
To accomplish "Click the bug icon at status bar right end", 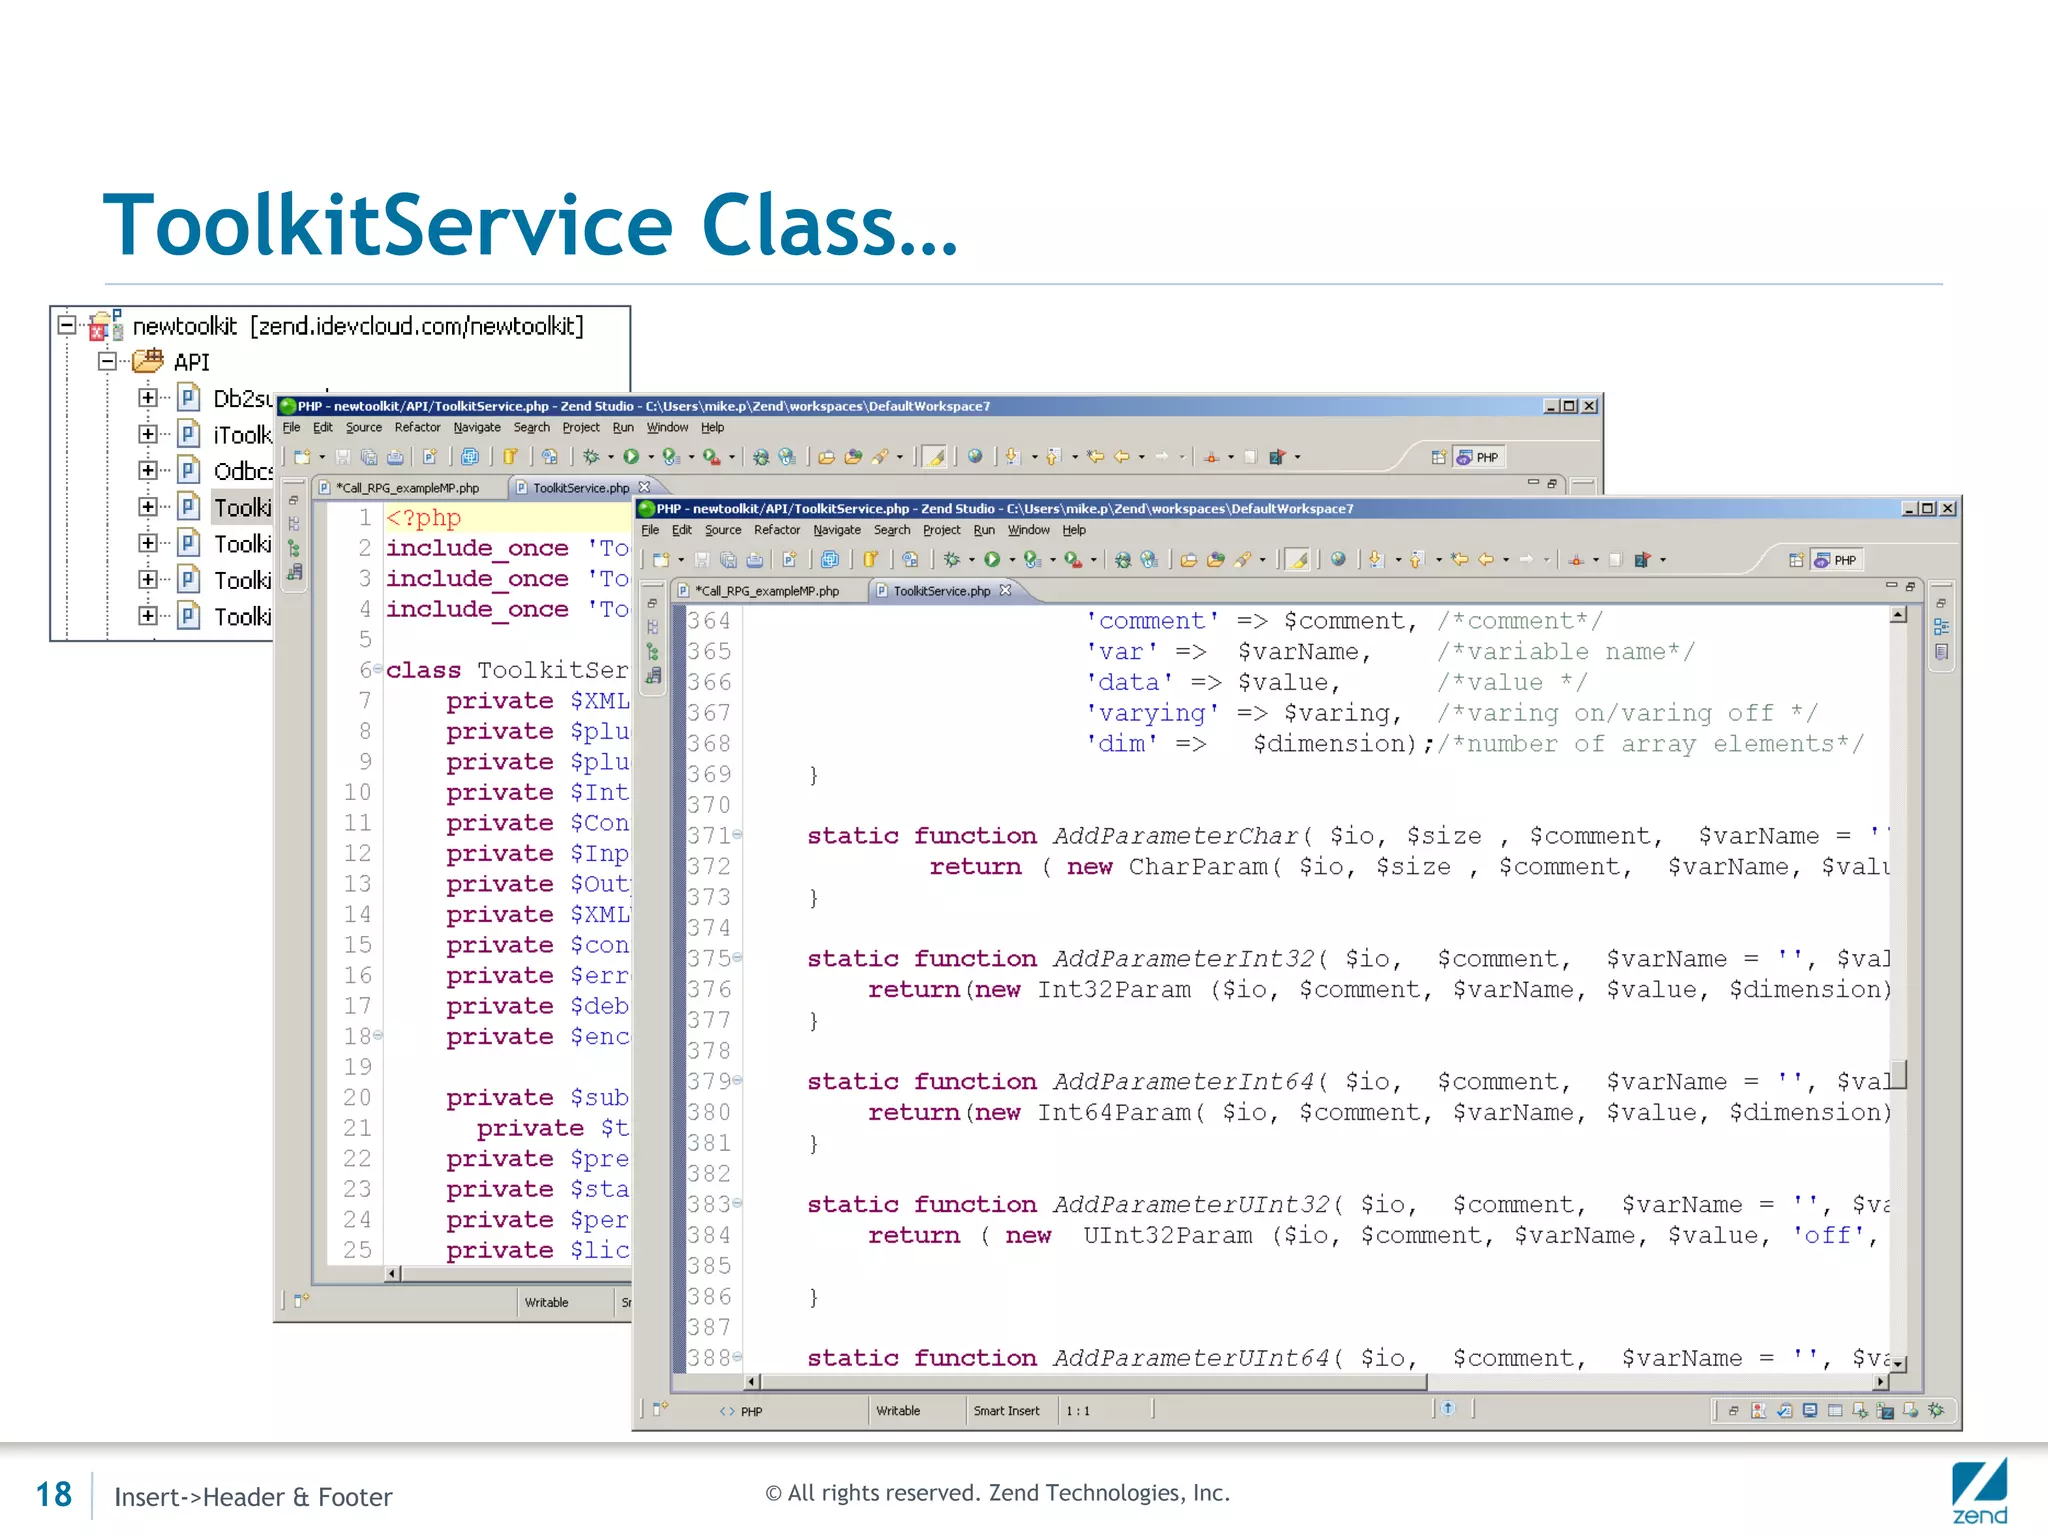I will tap(1936, 1410).
